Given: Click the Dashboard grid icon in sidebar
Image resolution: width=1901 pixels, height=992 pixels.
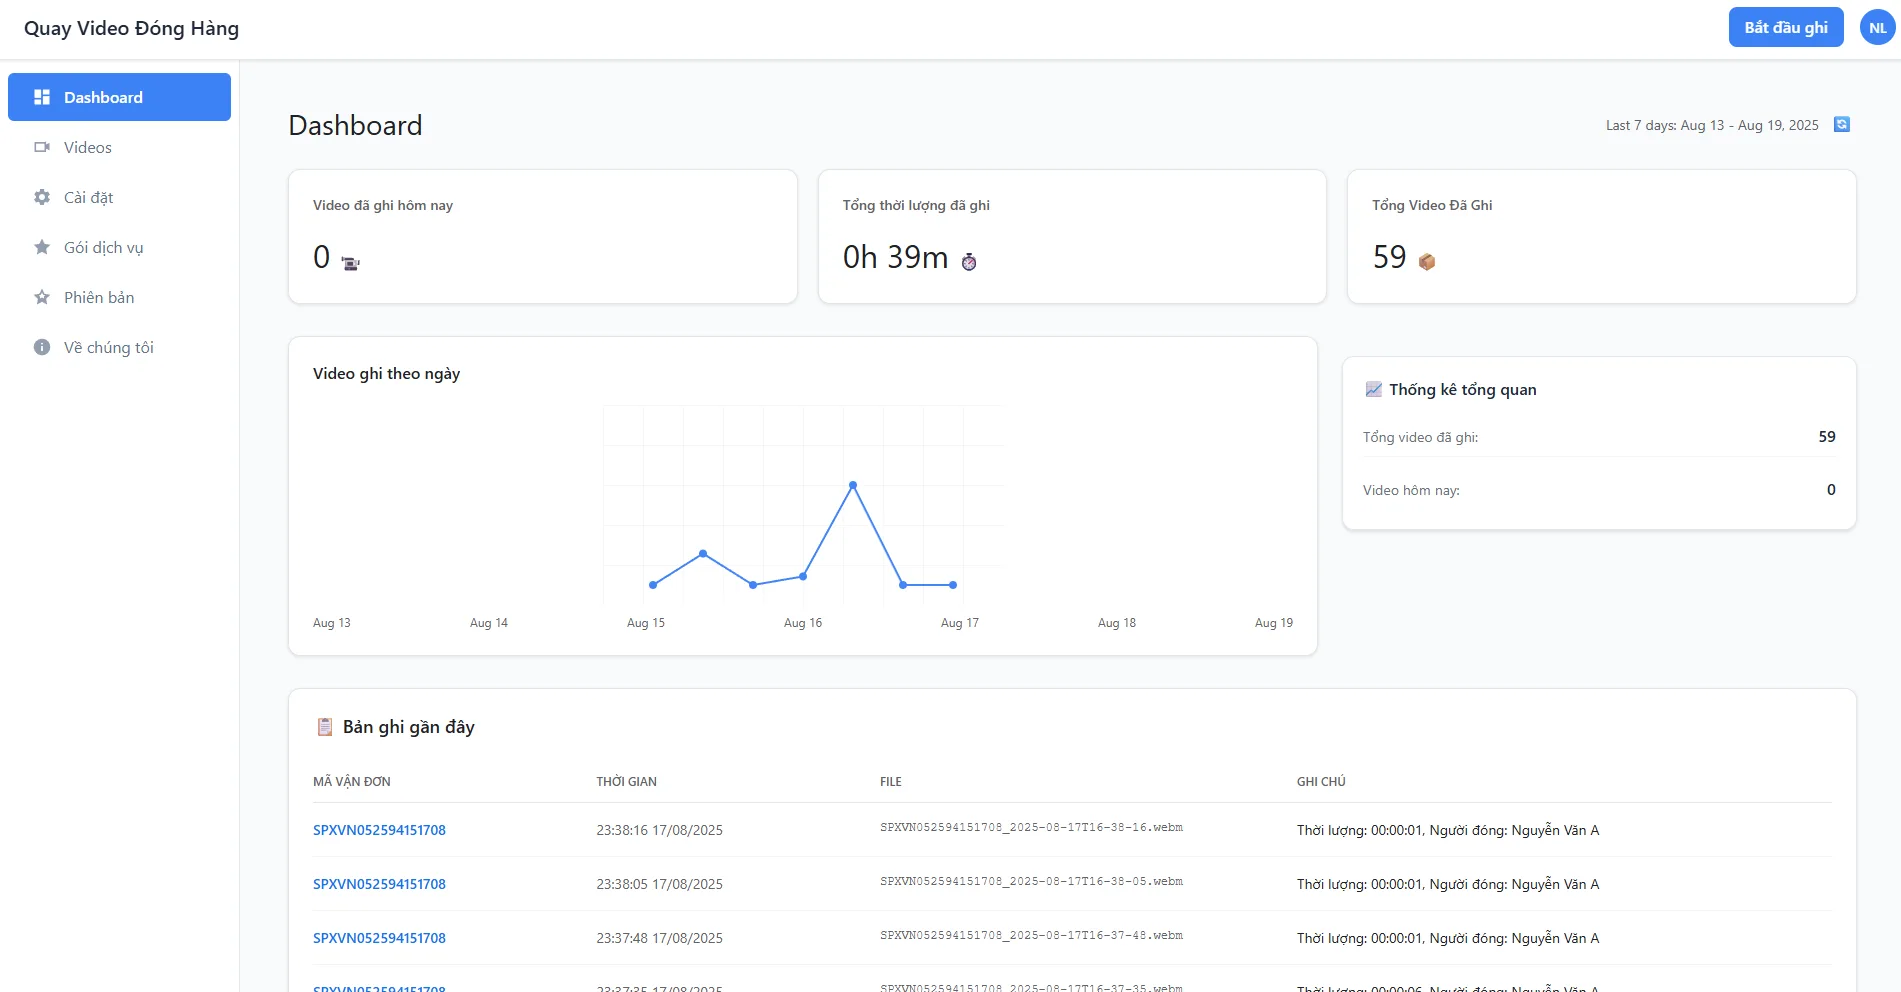Looking at the screenshot, I should click(42, 97).
